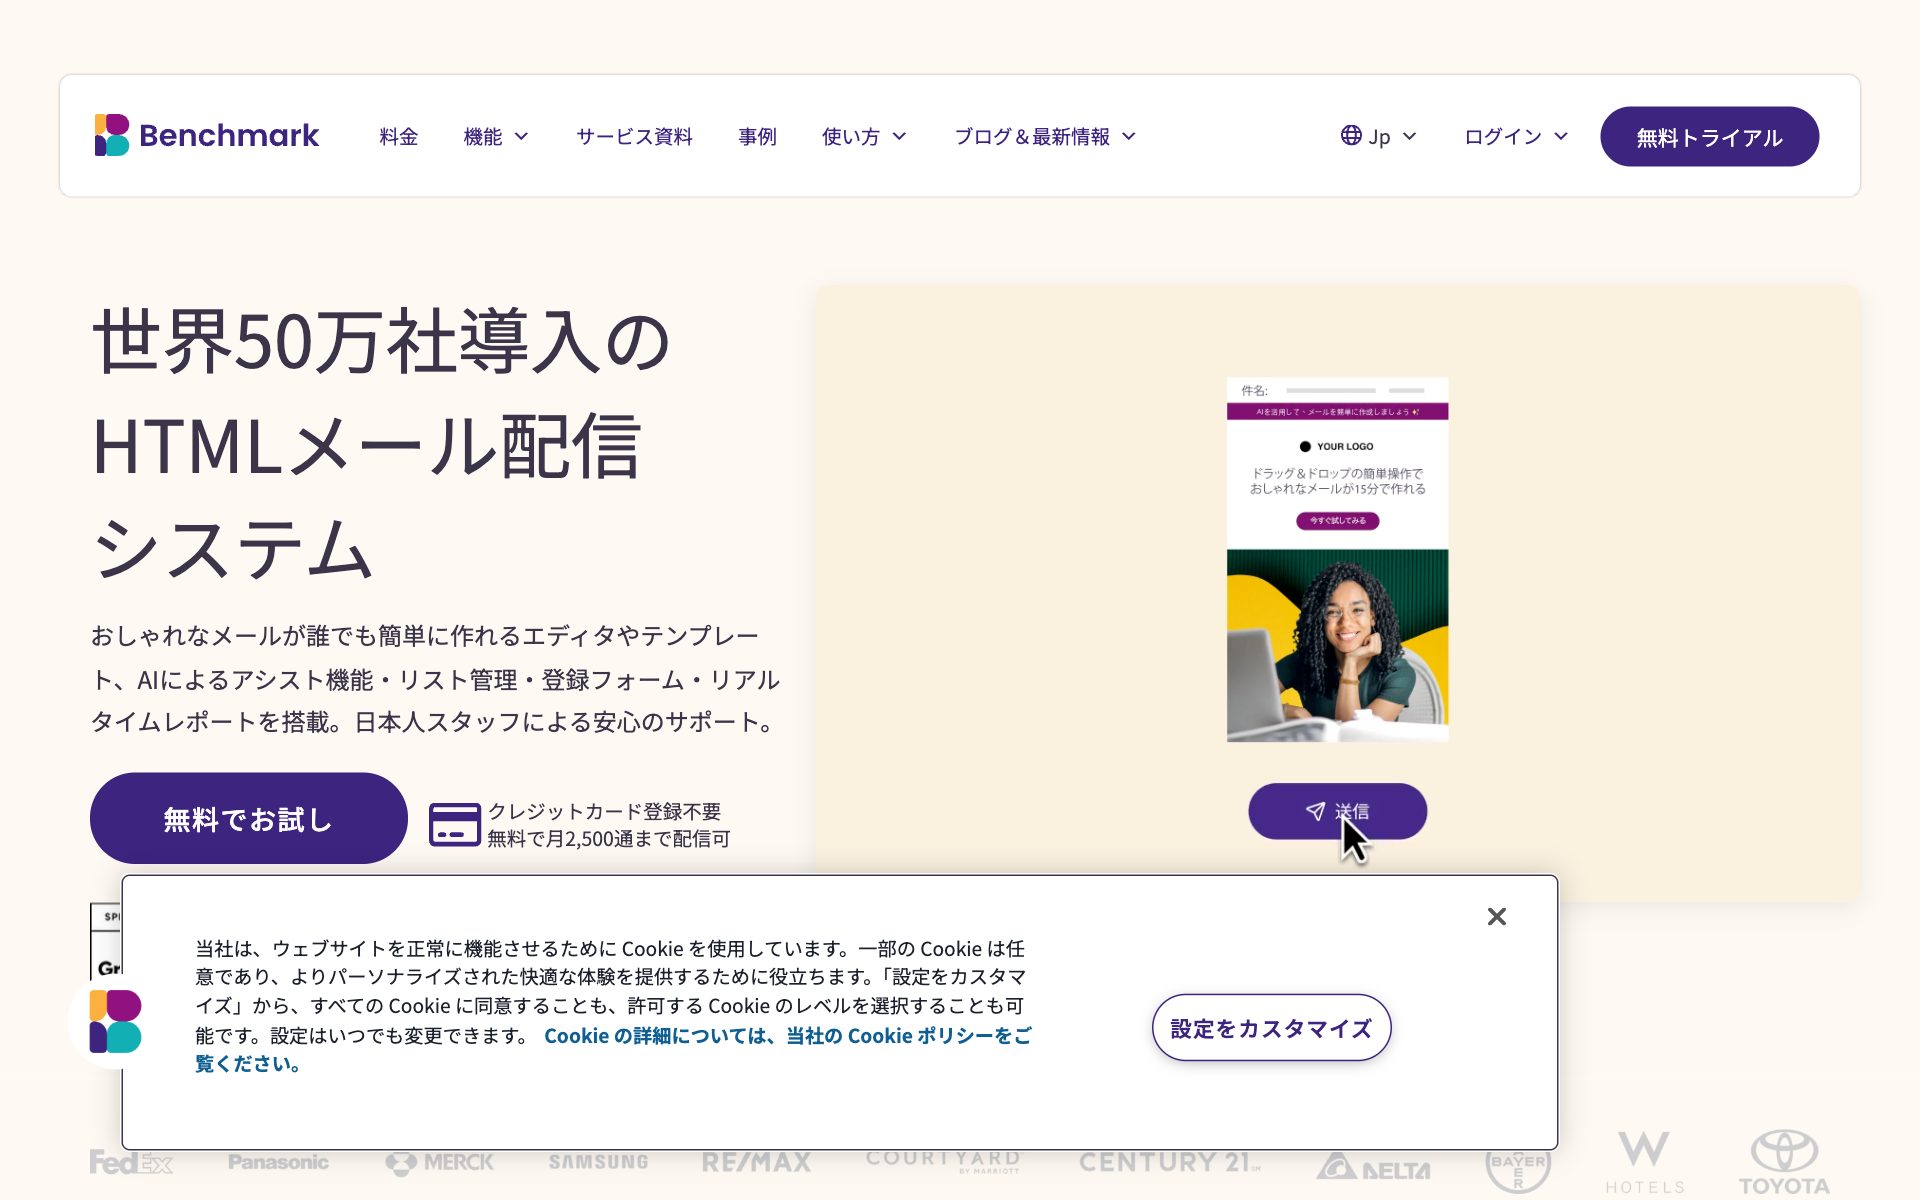Expand the ブログ＆最新情報 dropdown
The height and width of the screenshot is (1200, 1920).
coord(1045,136)
